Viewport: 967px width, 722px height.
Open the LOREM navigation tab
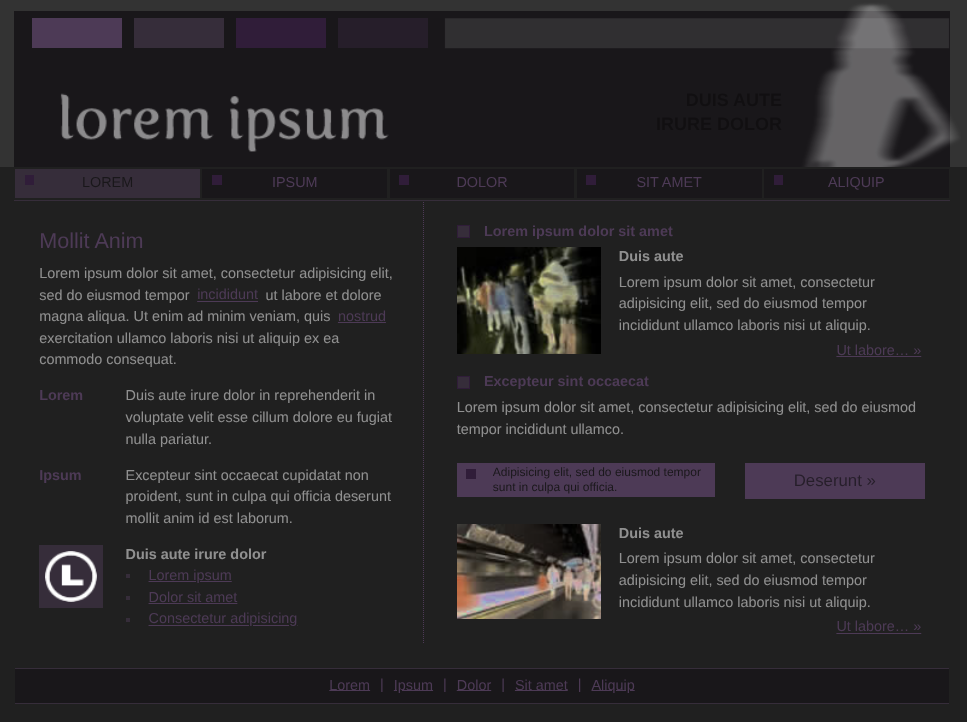[107, 183]
